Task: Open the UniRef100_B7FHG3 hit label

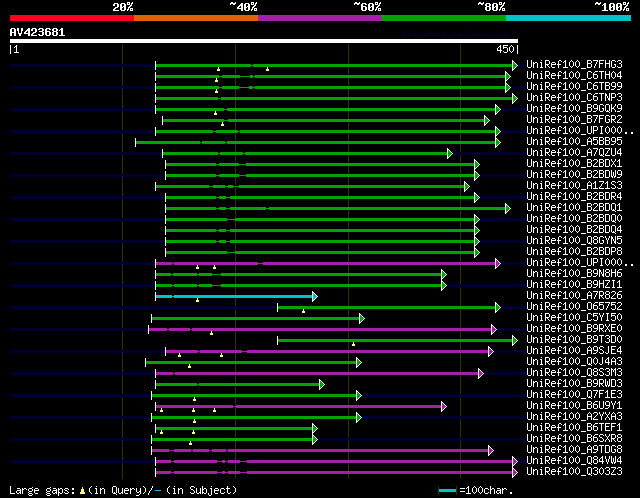Action: pos(574,64)
